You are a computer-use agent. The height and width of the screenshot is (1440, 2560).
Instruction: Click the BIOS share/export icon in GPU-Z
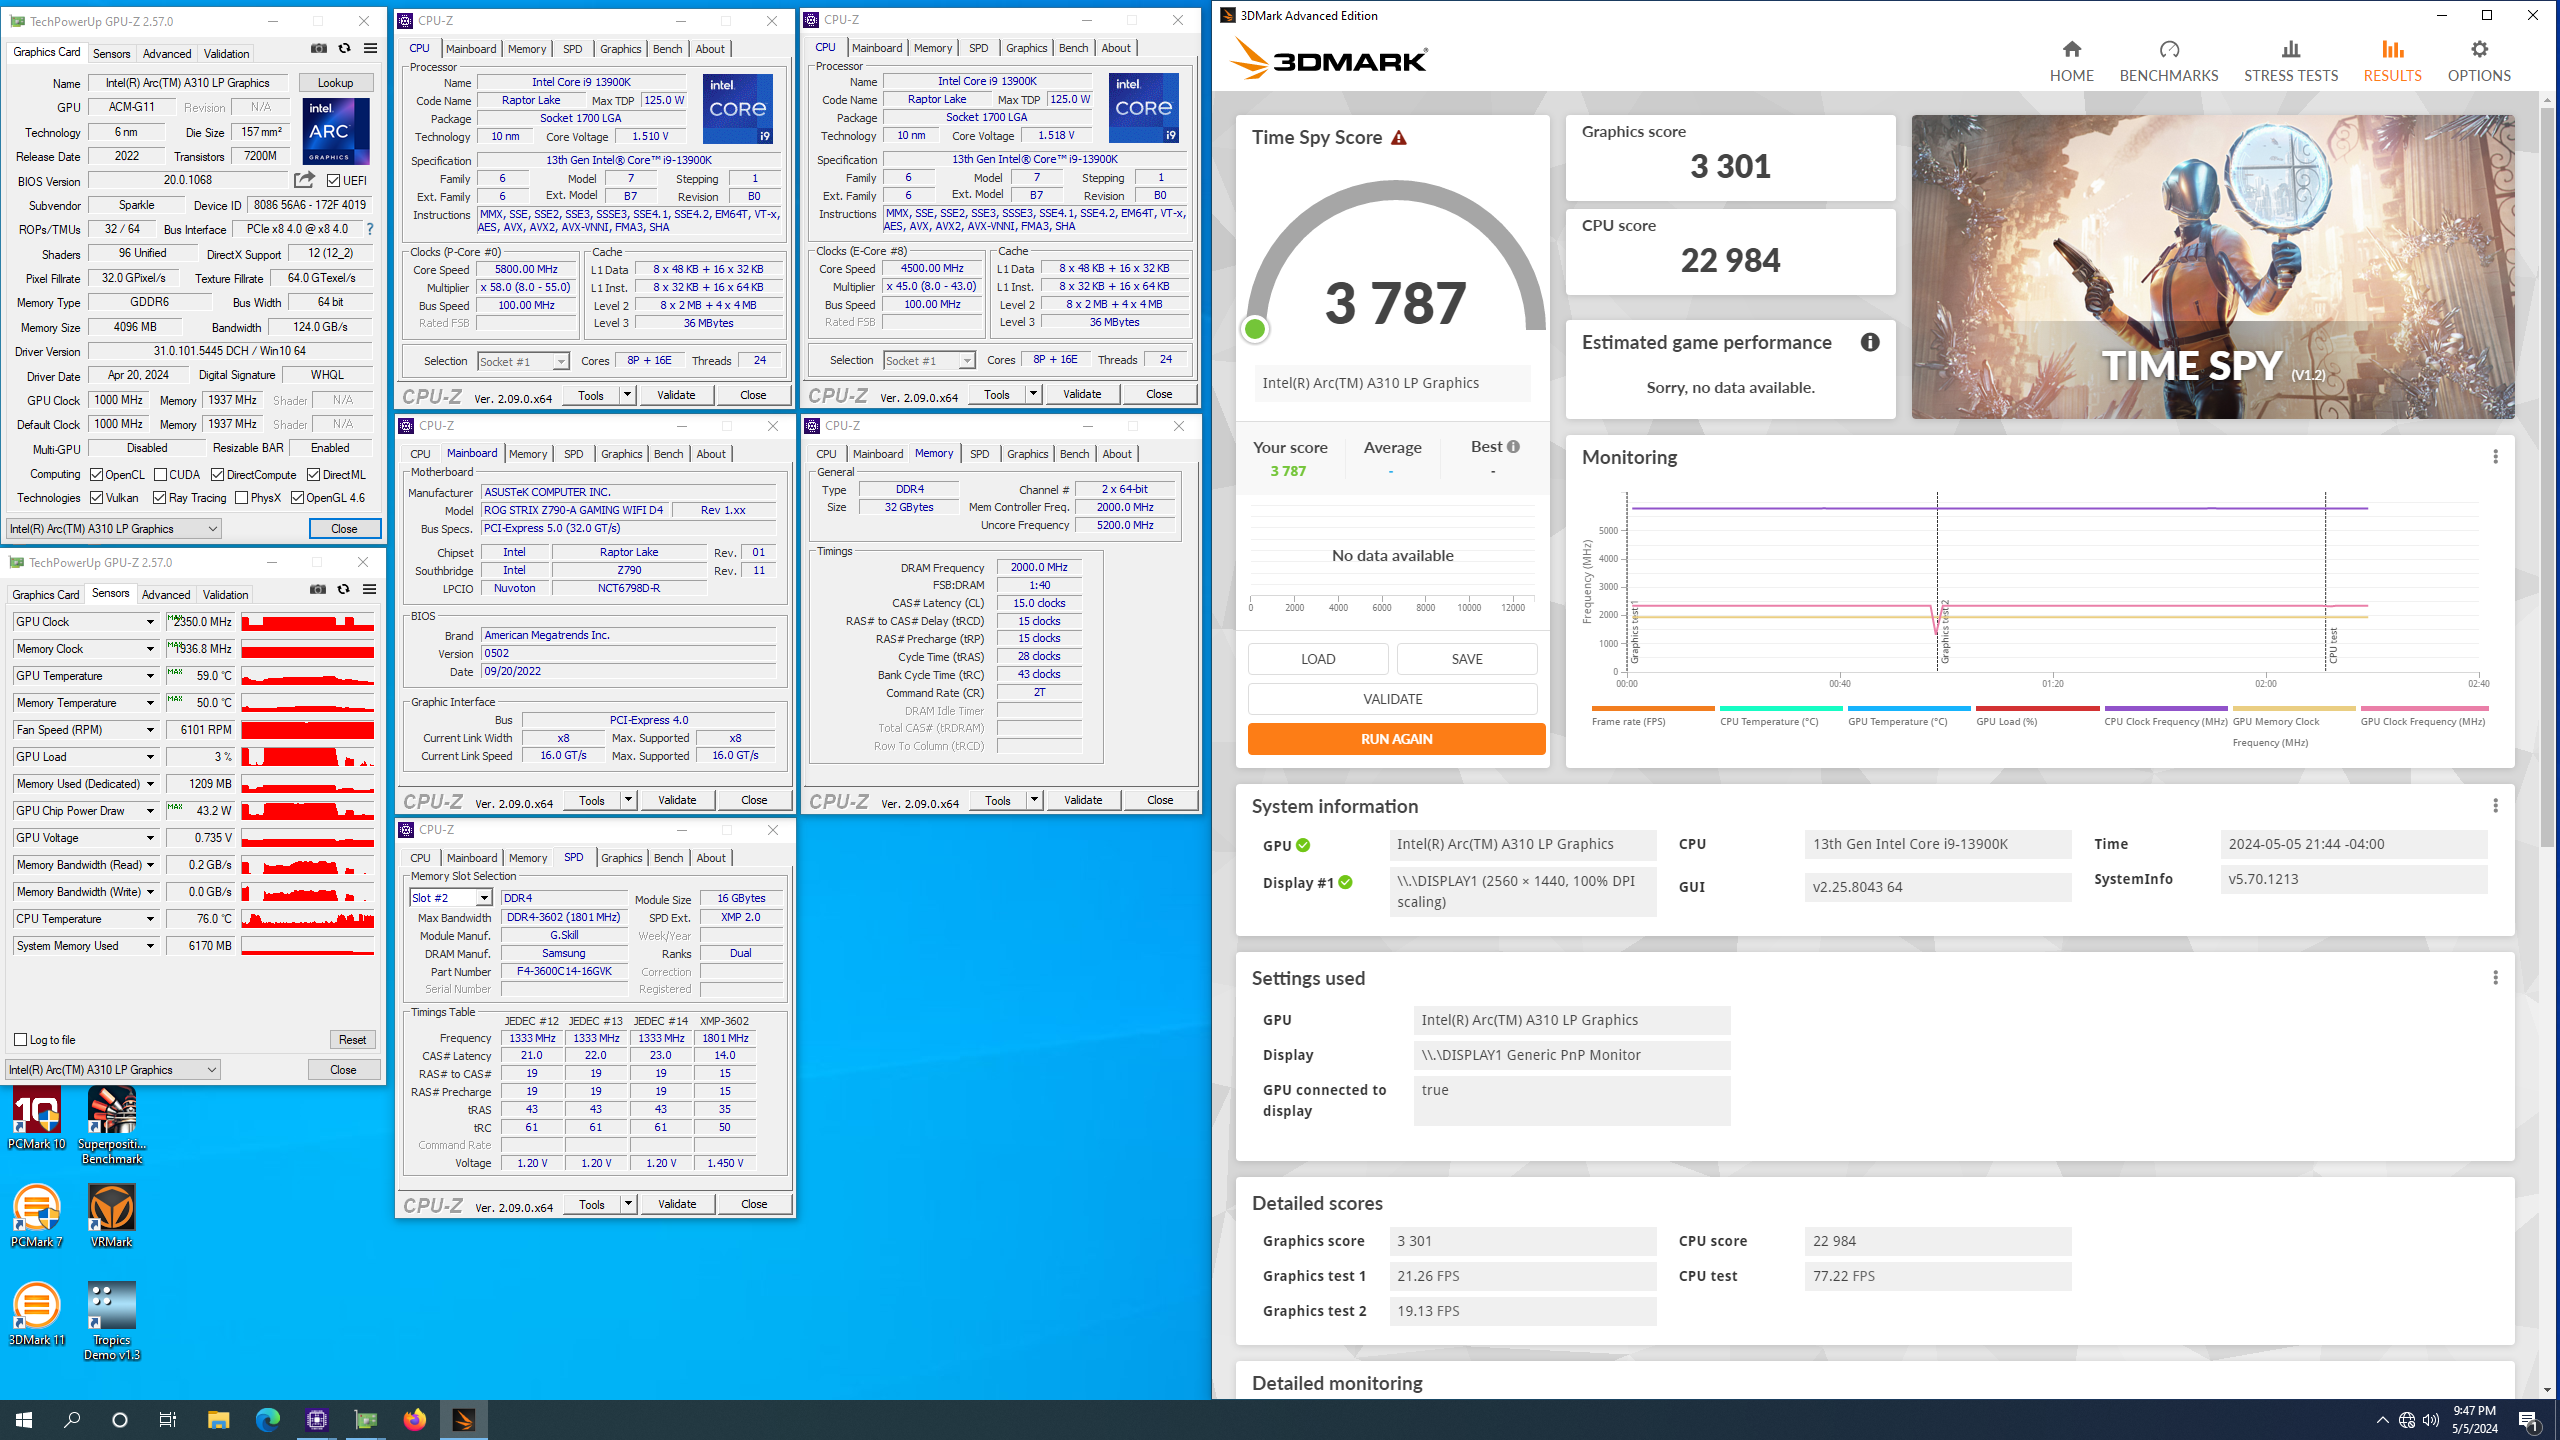(304, 180)
